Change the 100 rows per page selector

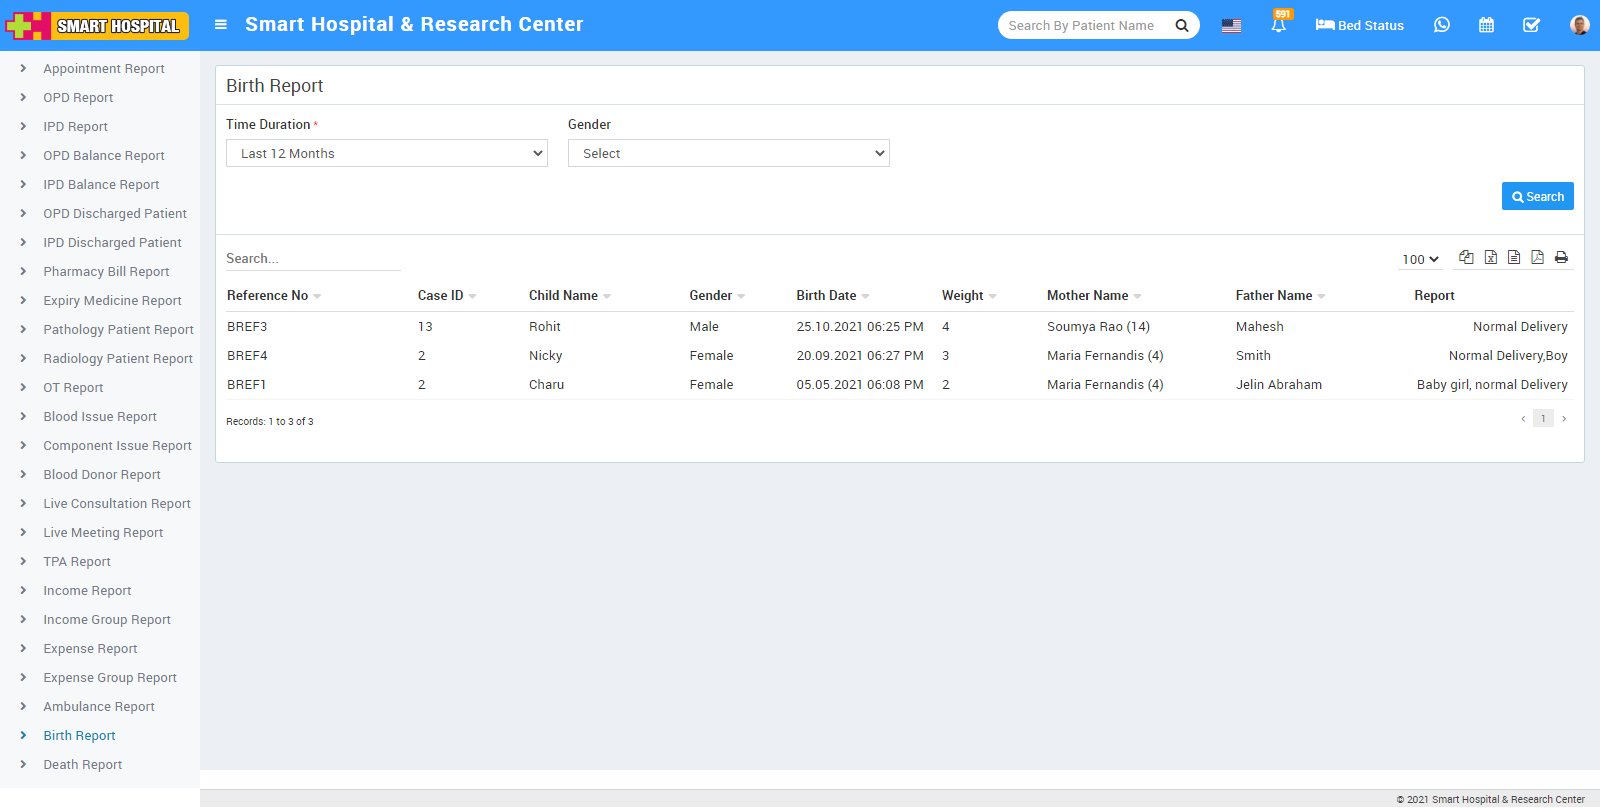1419,259
